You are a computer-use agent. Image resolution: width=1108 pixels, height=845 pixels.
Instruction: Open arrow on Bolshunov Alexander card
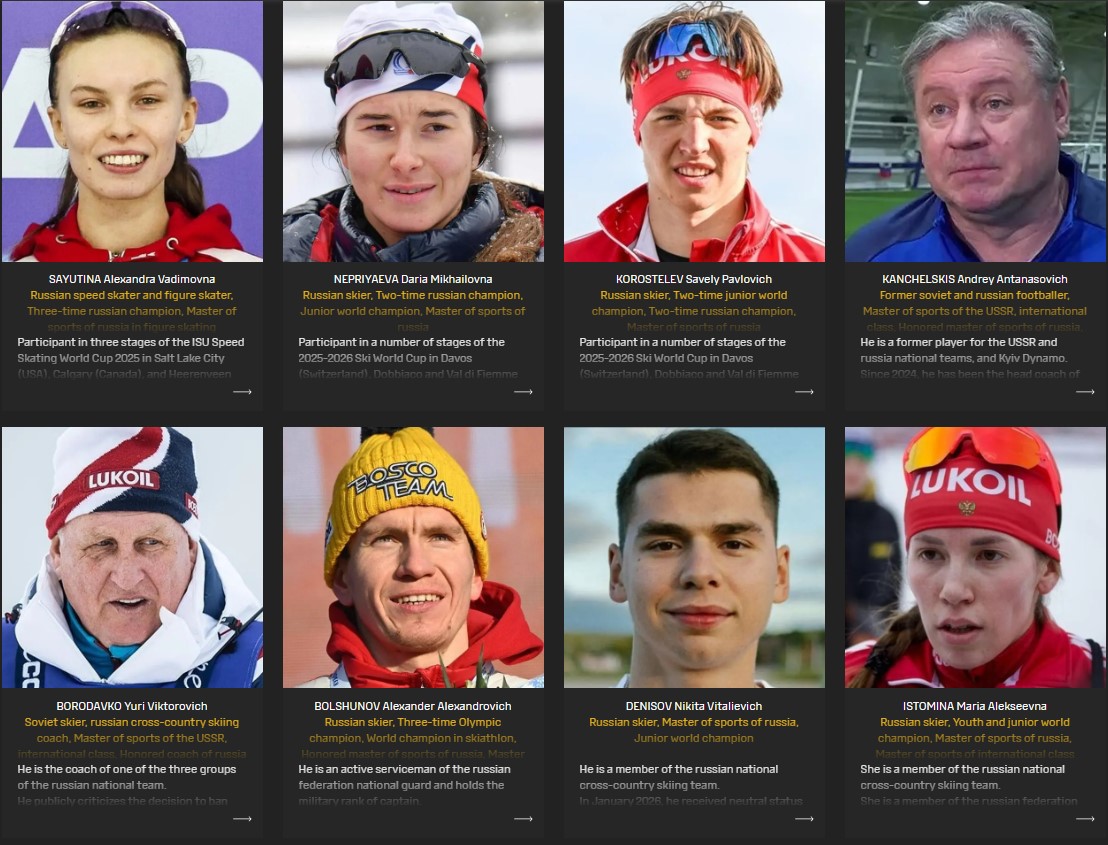[524, 818]
